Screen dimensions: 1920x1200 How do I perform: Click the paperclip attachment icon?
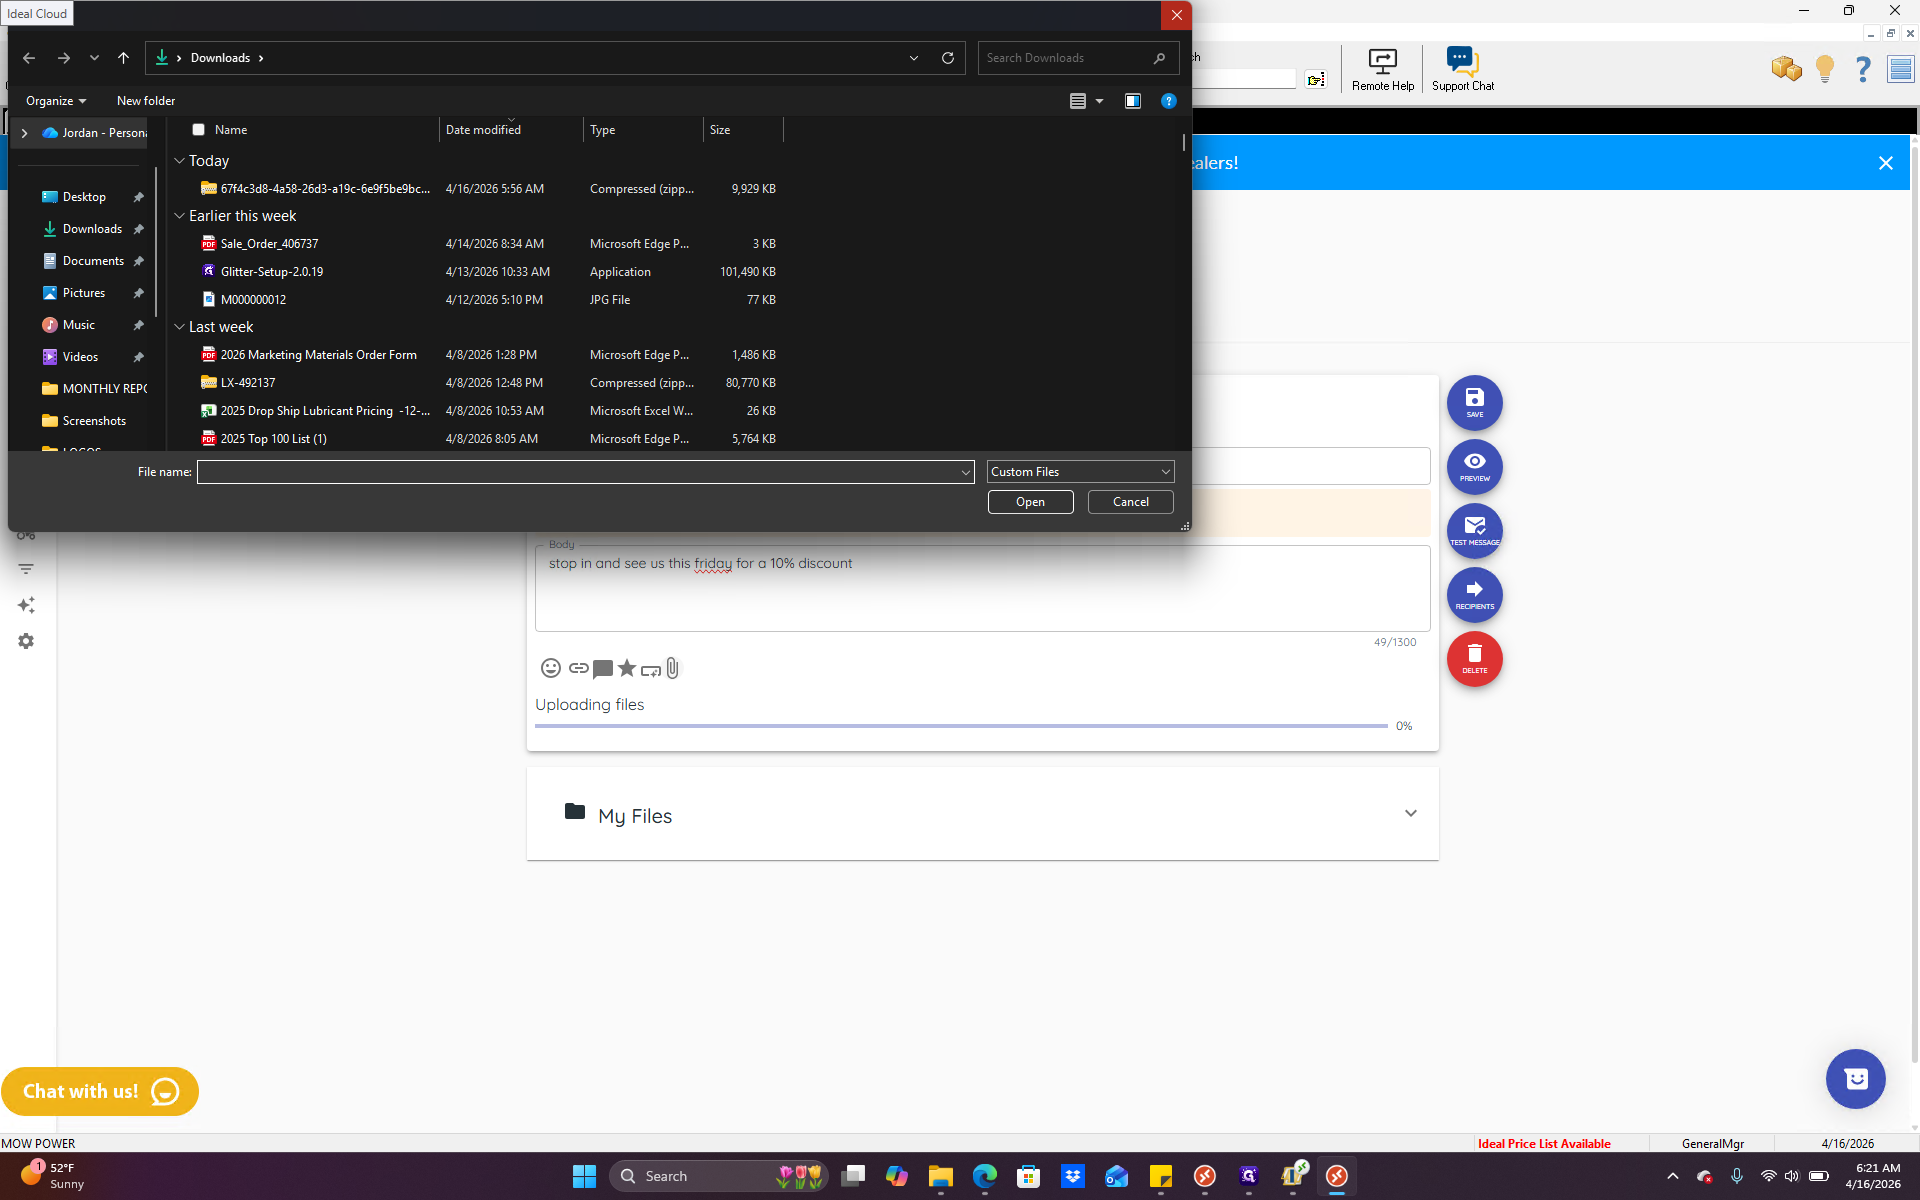click(x=673, y=668)
